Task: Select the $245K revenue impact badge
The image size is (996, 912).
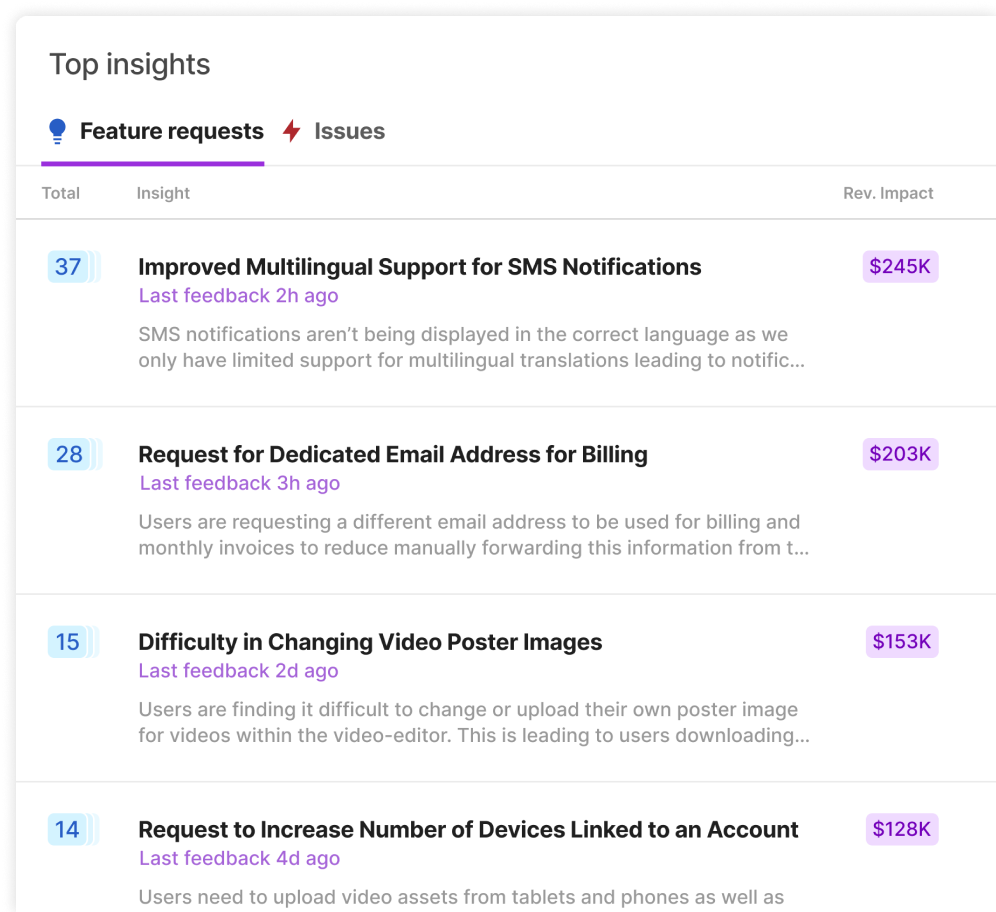Action: tap(900, 267)
